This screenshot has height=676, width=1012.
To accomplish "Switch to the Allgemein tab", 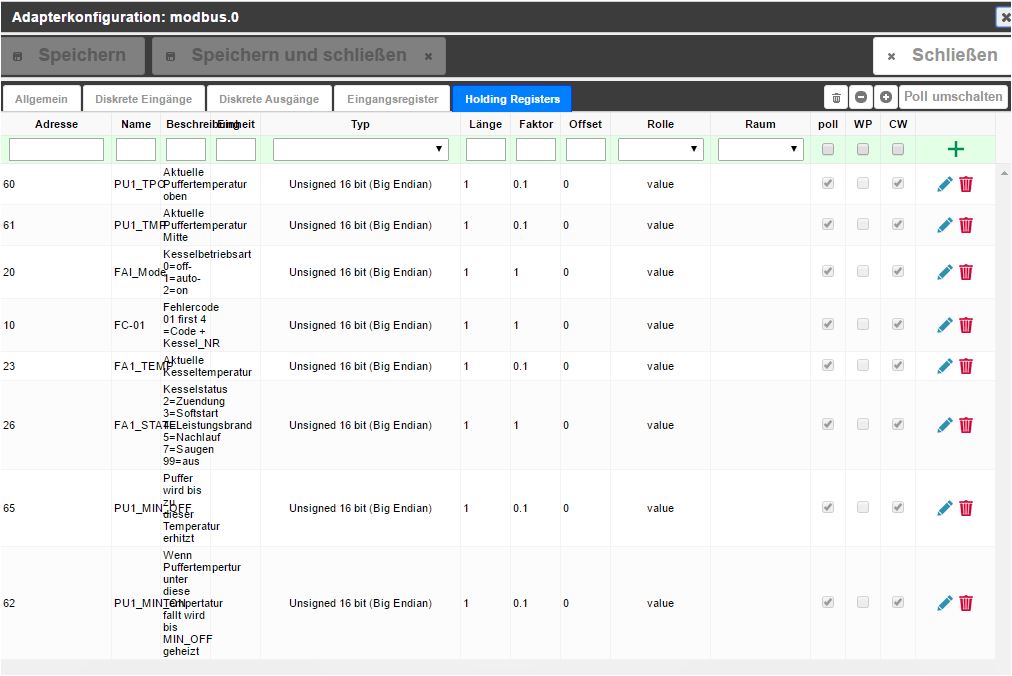I will [x=41, y=99].
